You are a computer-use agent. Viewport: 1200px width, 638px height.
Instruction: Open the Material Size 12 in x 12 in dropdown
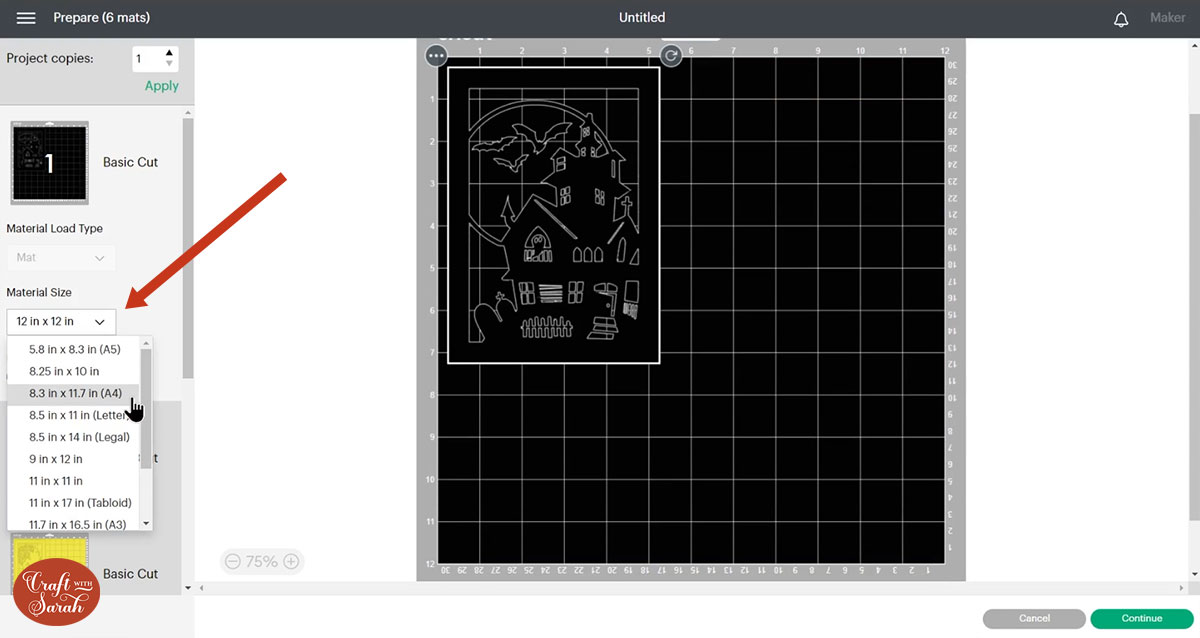click(x=61, y=322)
